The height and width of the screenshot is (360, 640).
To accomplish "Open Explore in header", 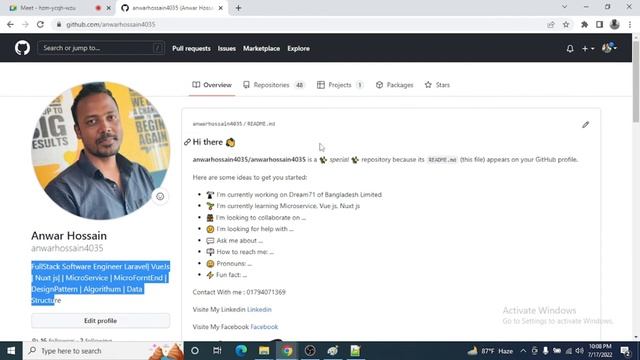I will 298,49.
